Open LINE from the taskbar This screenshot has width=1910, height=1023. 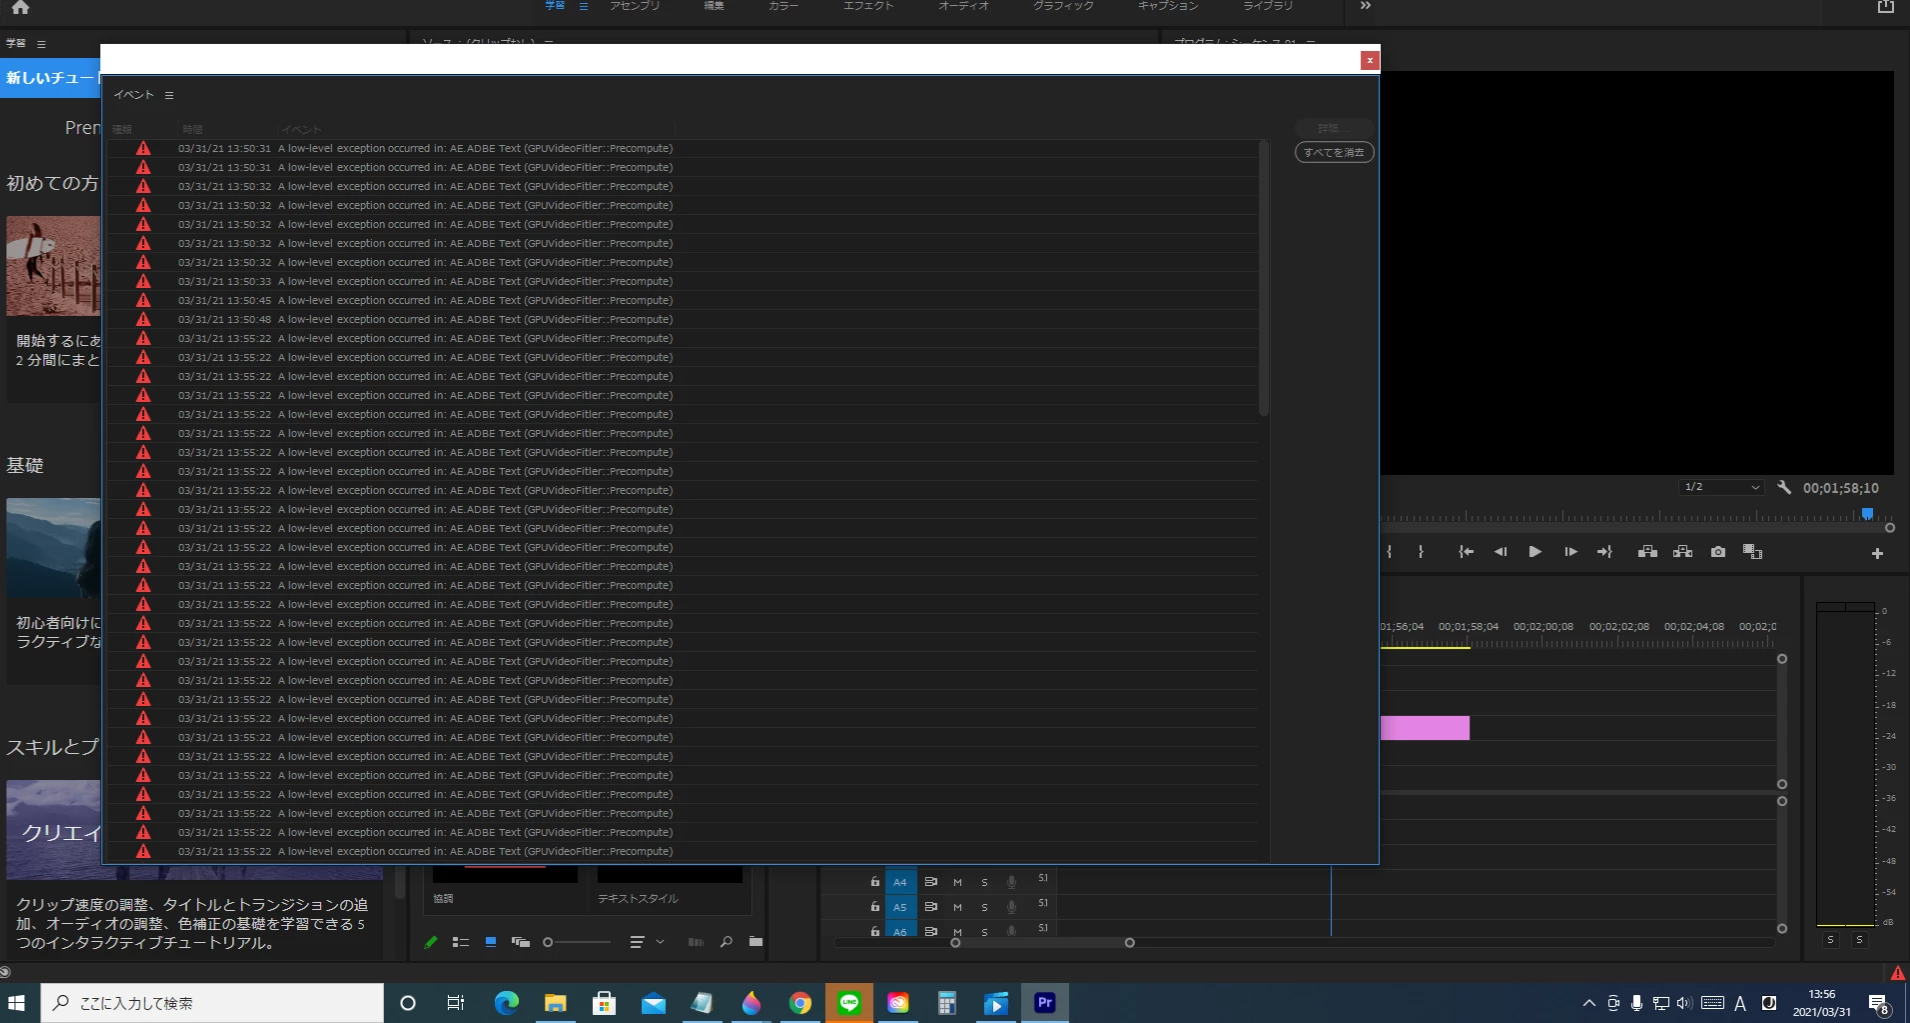click(x=849, y=1003)
